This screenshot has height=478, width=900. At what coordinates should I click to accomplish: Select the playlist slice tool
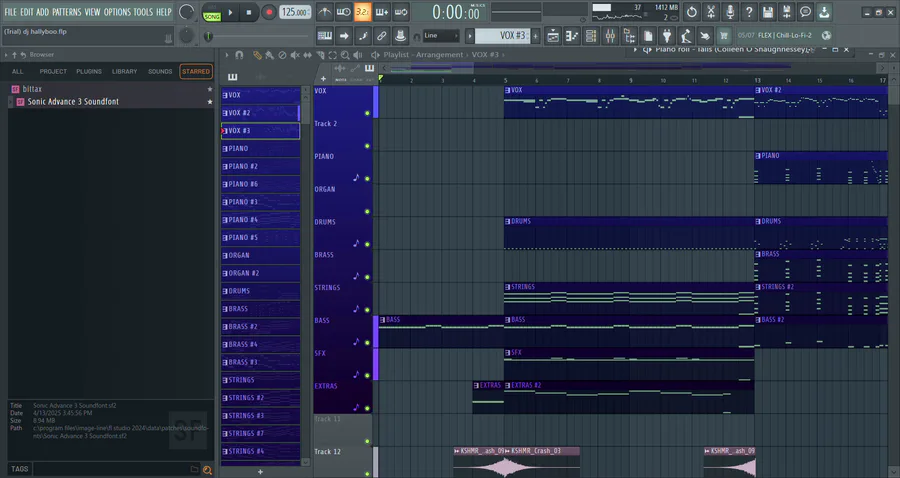(x=320, y=55)
